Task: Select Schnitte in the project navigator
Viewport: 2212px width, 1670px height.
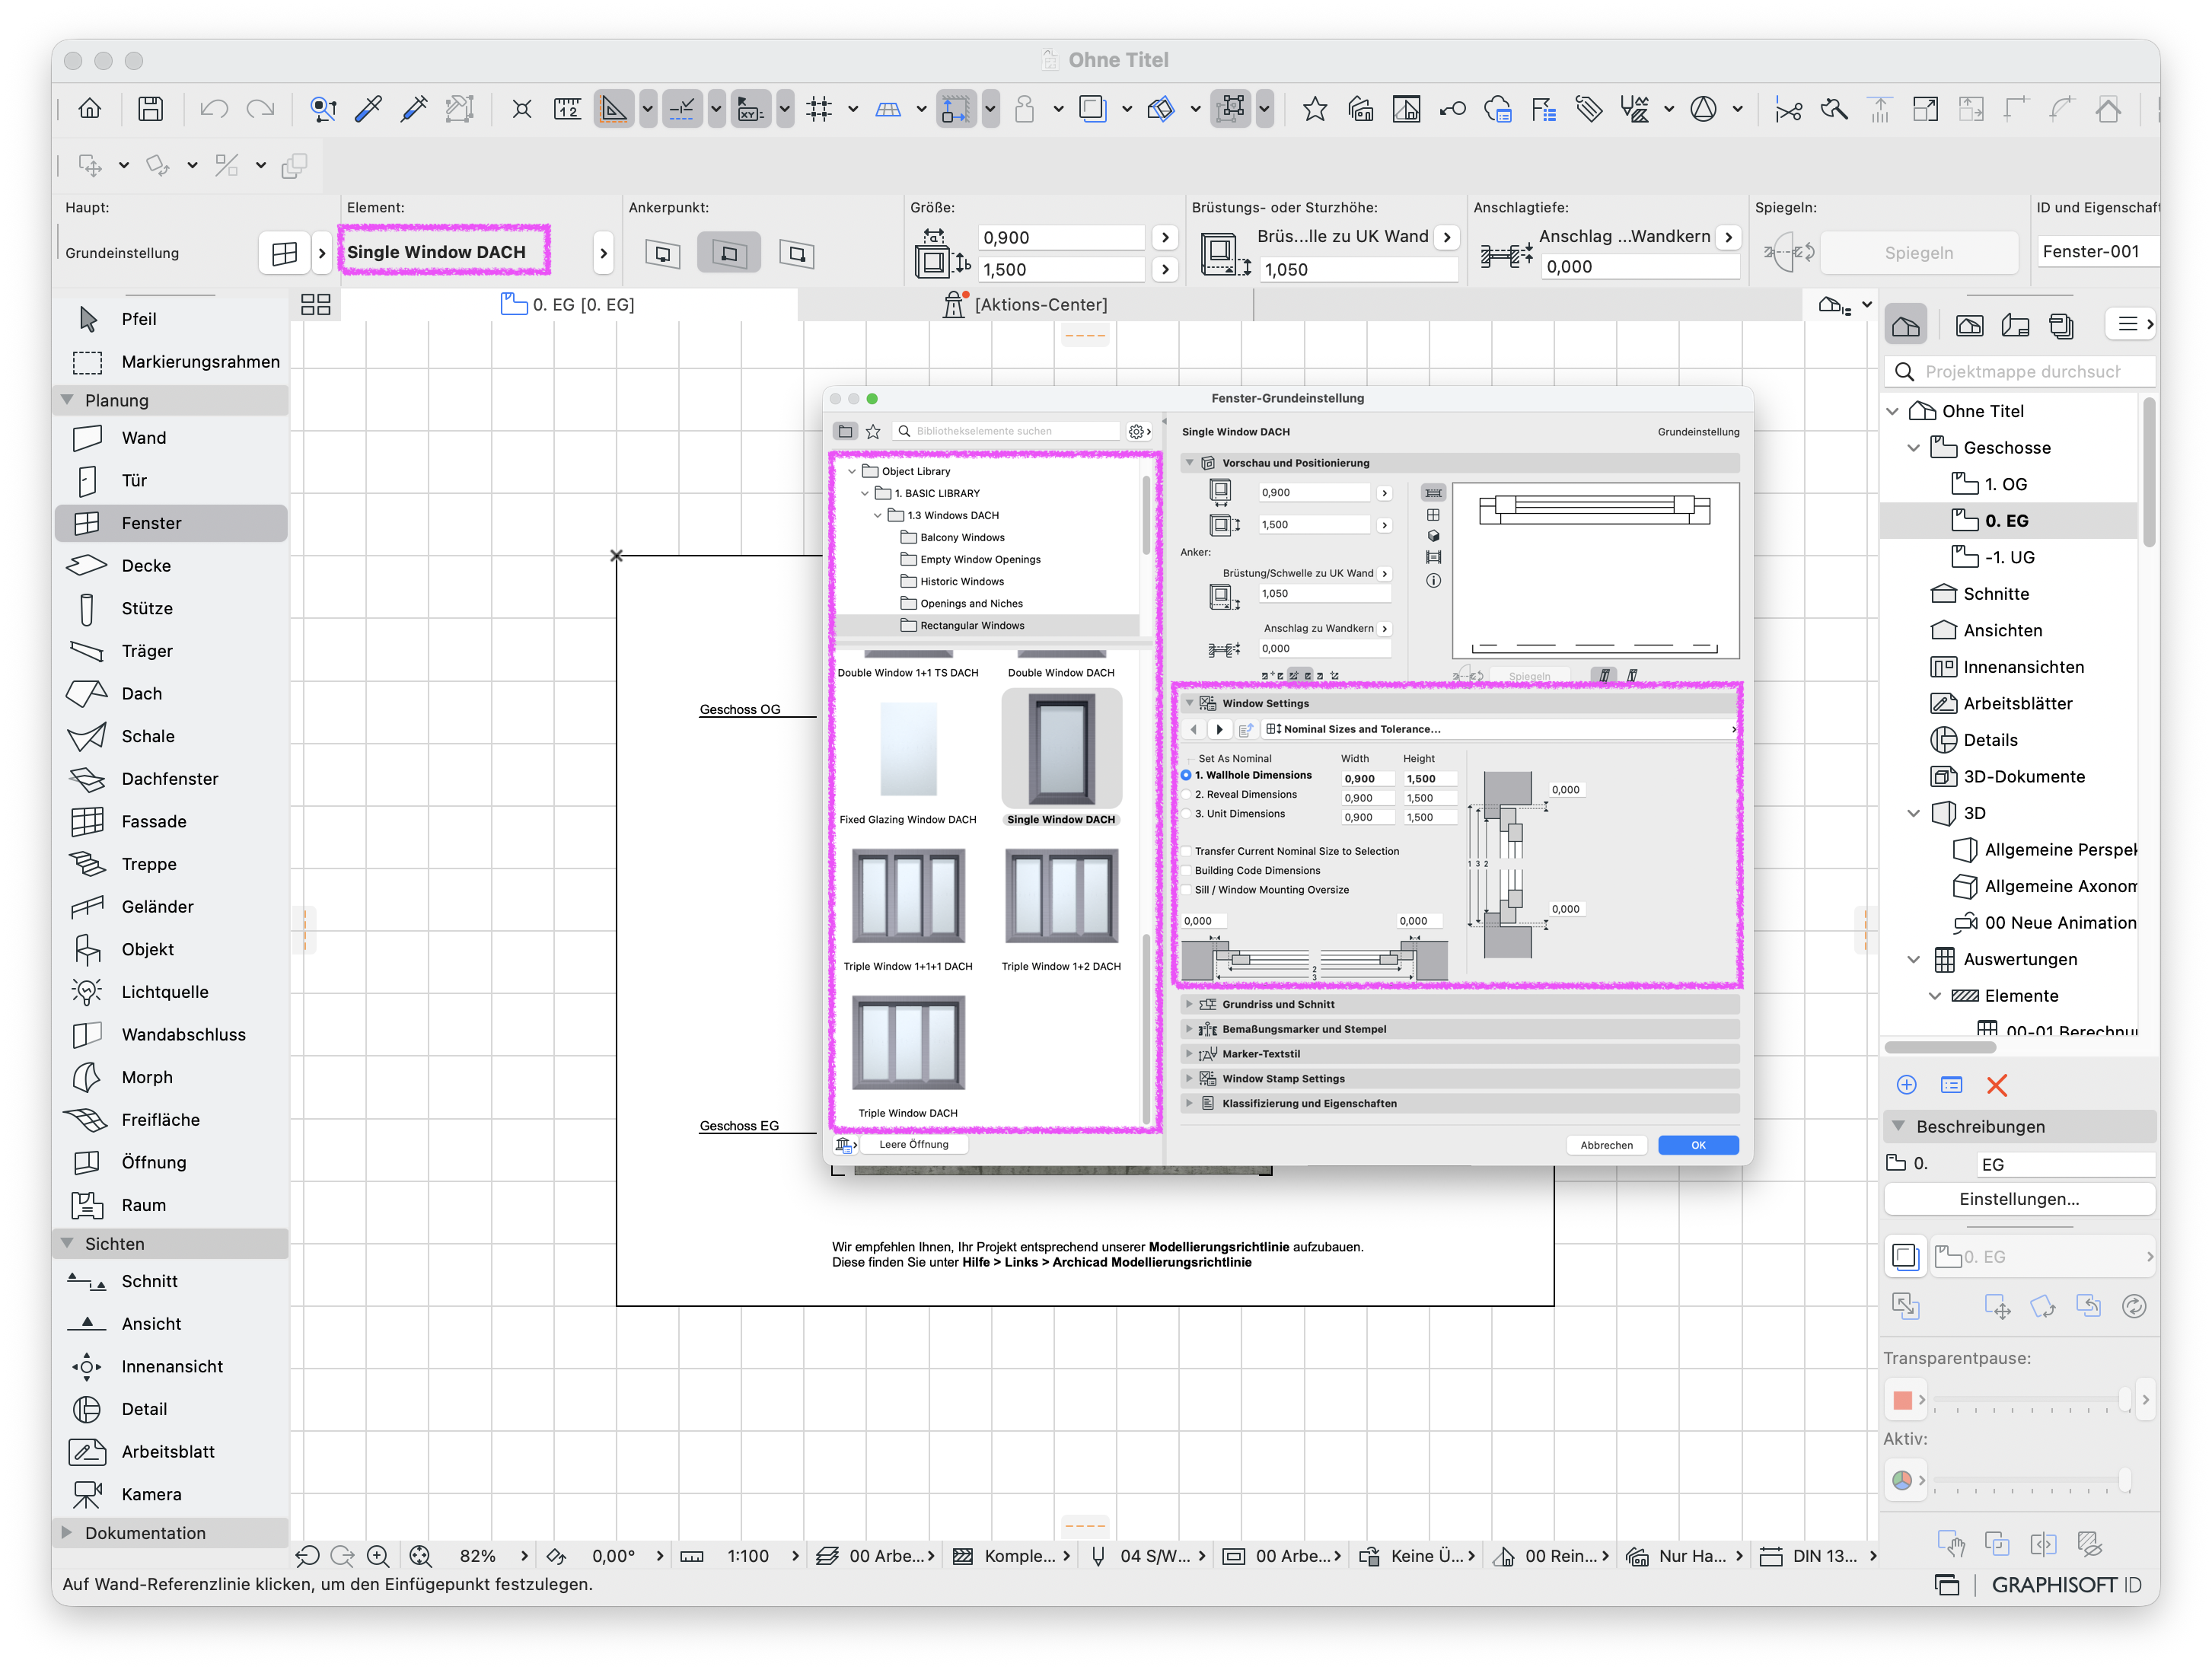Action: tap(1996, 594)
